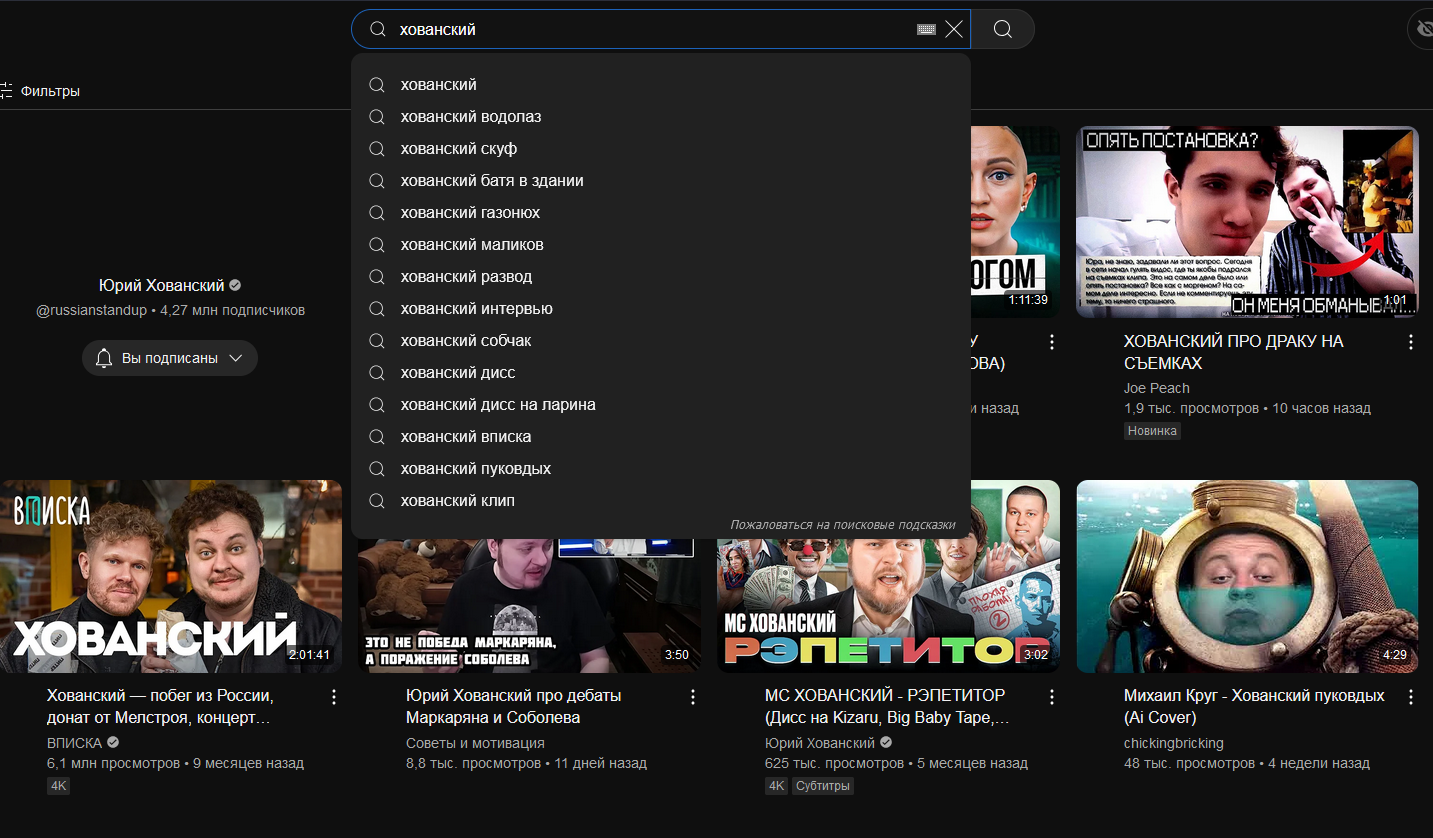Click "1,9 тыс. просмотров • 10 часов назад" text
1433x838 pixels.
1247,408
